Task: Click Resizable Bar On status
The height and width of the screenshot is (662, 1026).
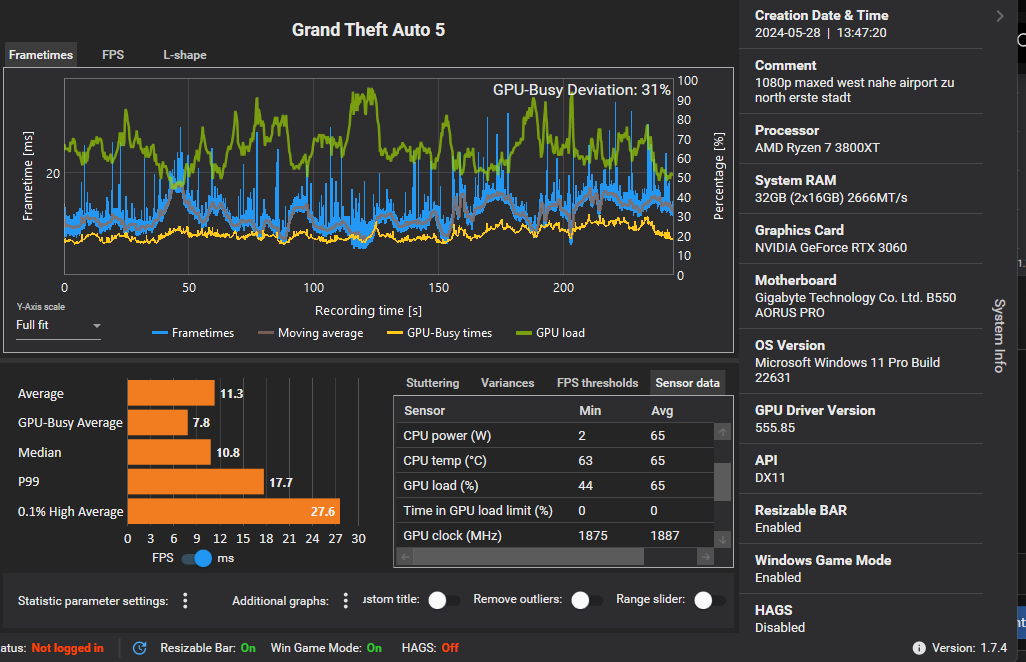Action: (x=208, y=648)
